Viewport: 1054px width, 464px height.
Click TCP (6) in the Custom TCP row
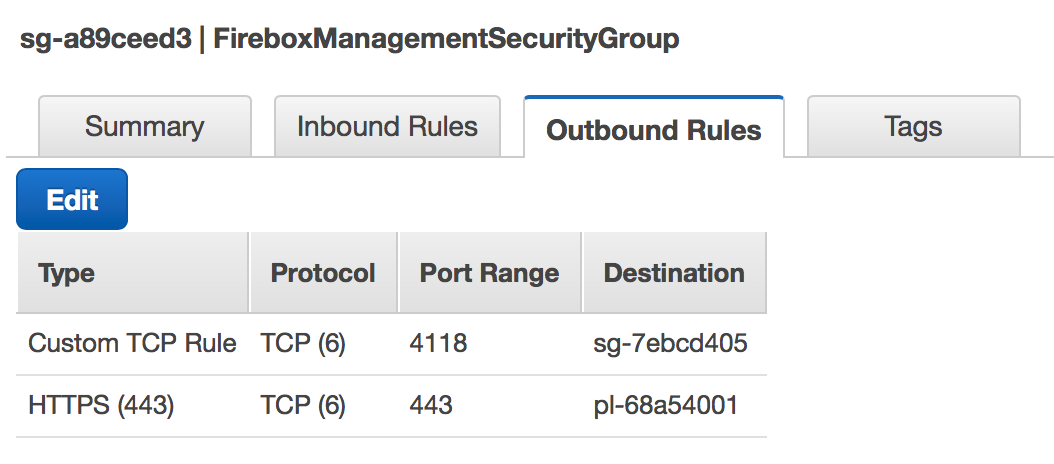(x=303, y=344)
